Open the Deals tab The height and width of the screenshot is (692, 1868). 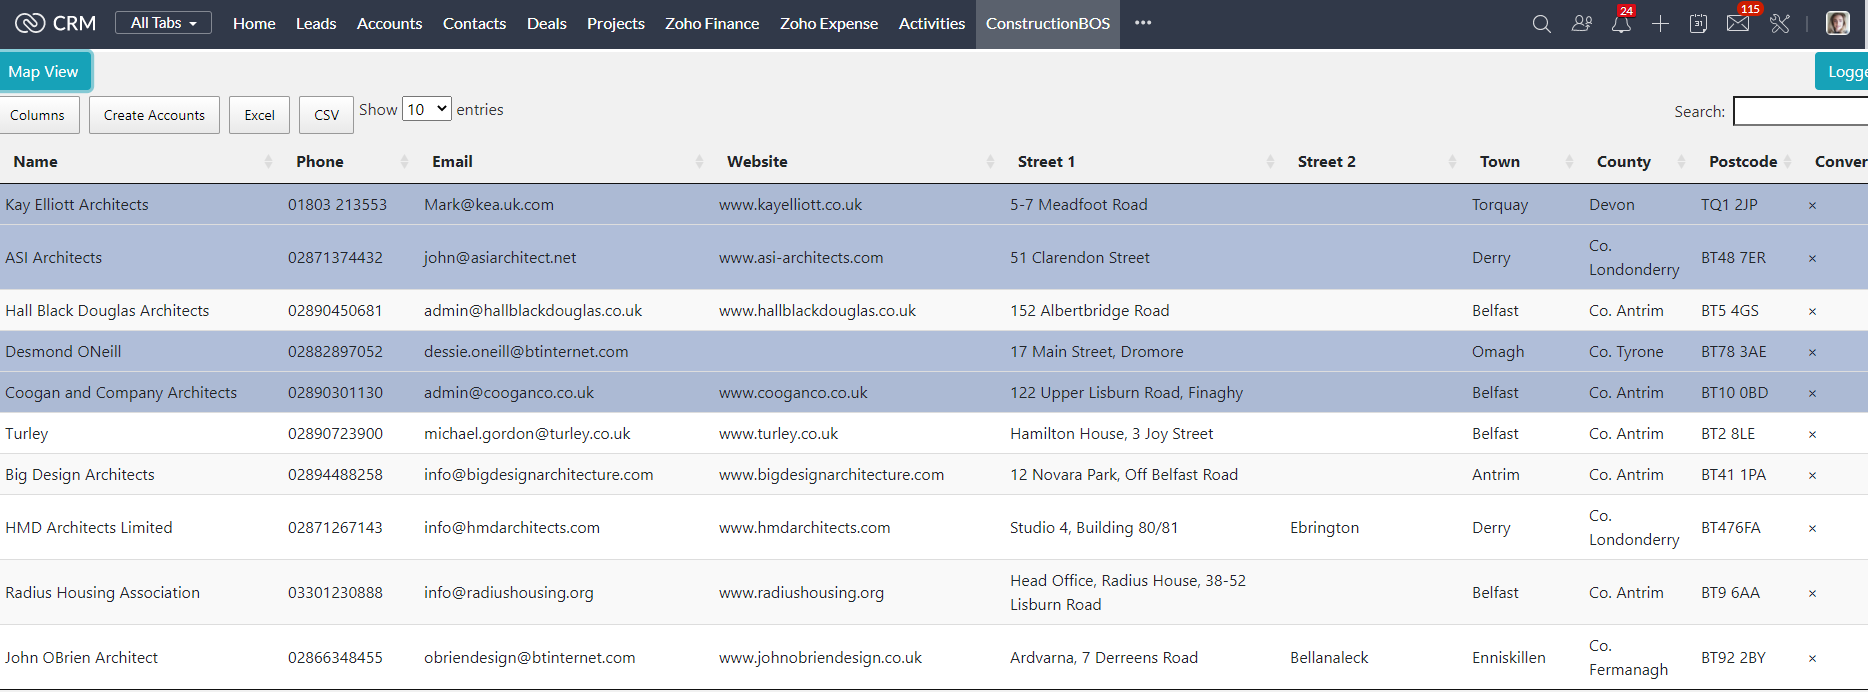[x=547, y=23]
